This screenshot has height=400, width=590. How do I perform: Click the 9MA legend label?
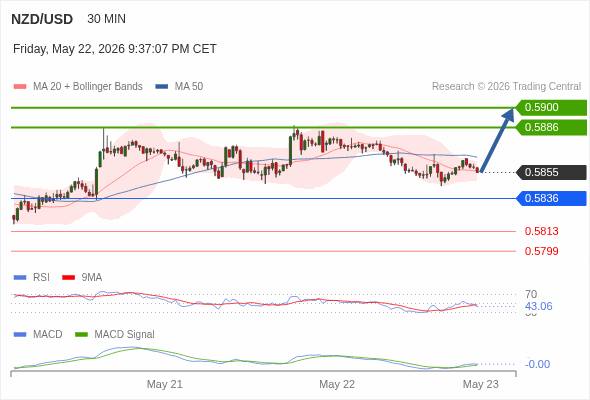click(x=92, y=278)
